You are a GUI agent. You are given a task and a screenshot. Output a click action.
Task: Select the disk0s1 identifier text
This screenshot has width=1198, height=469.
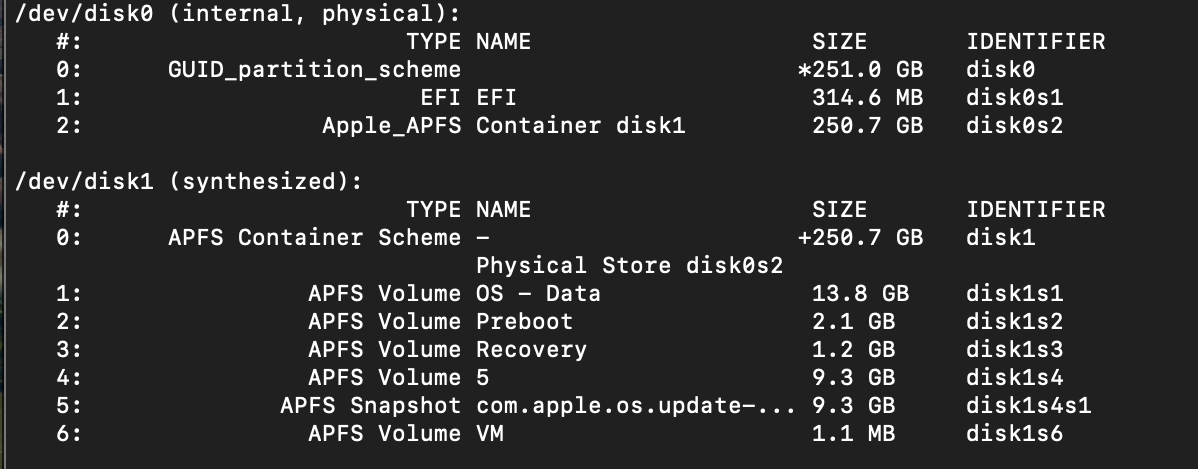click(x=1015, y=98)
